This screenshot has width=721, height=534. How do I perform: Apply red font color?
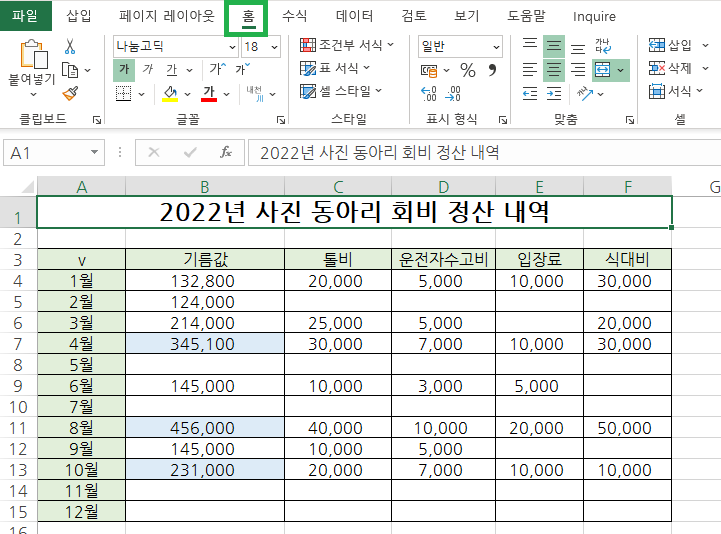[x=209, y=93]
